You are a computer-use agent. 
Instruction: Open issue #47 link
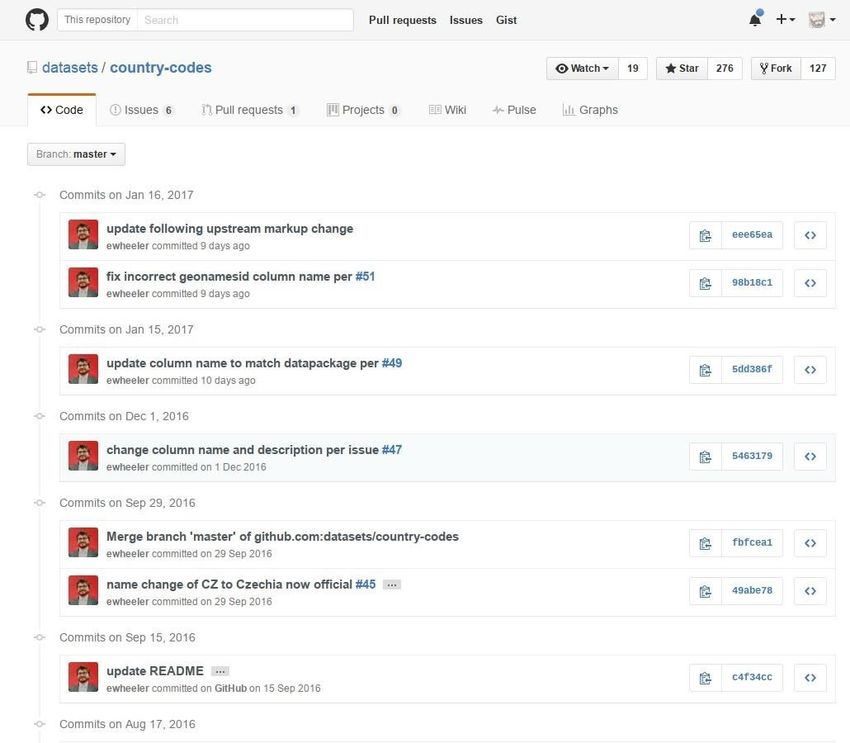(392, 450)
